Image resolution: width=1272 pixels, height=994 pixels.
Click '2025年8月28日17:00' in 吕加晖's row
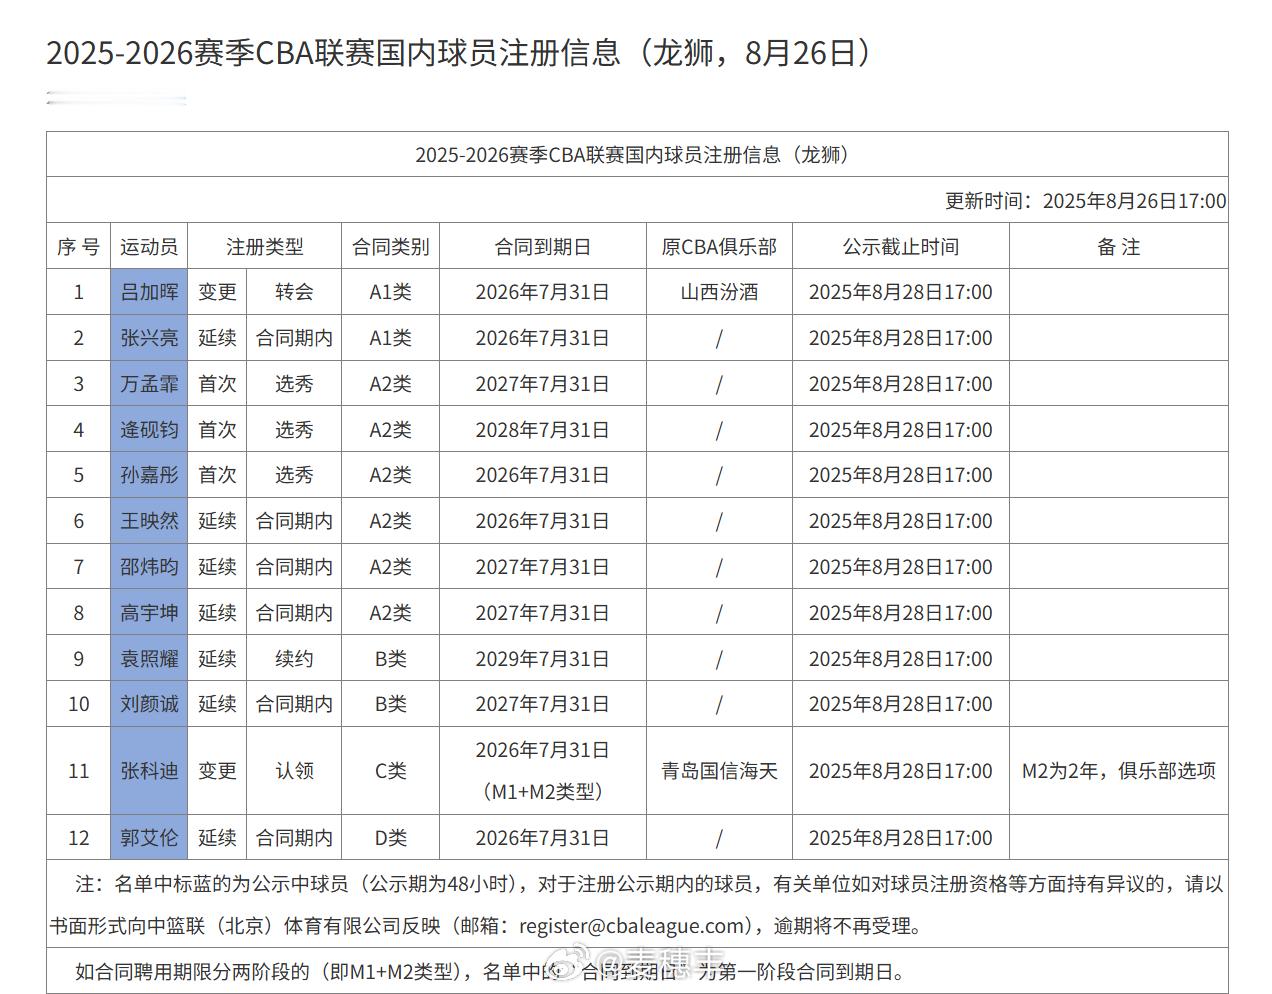[901, 292]
